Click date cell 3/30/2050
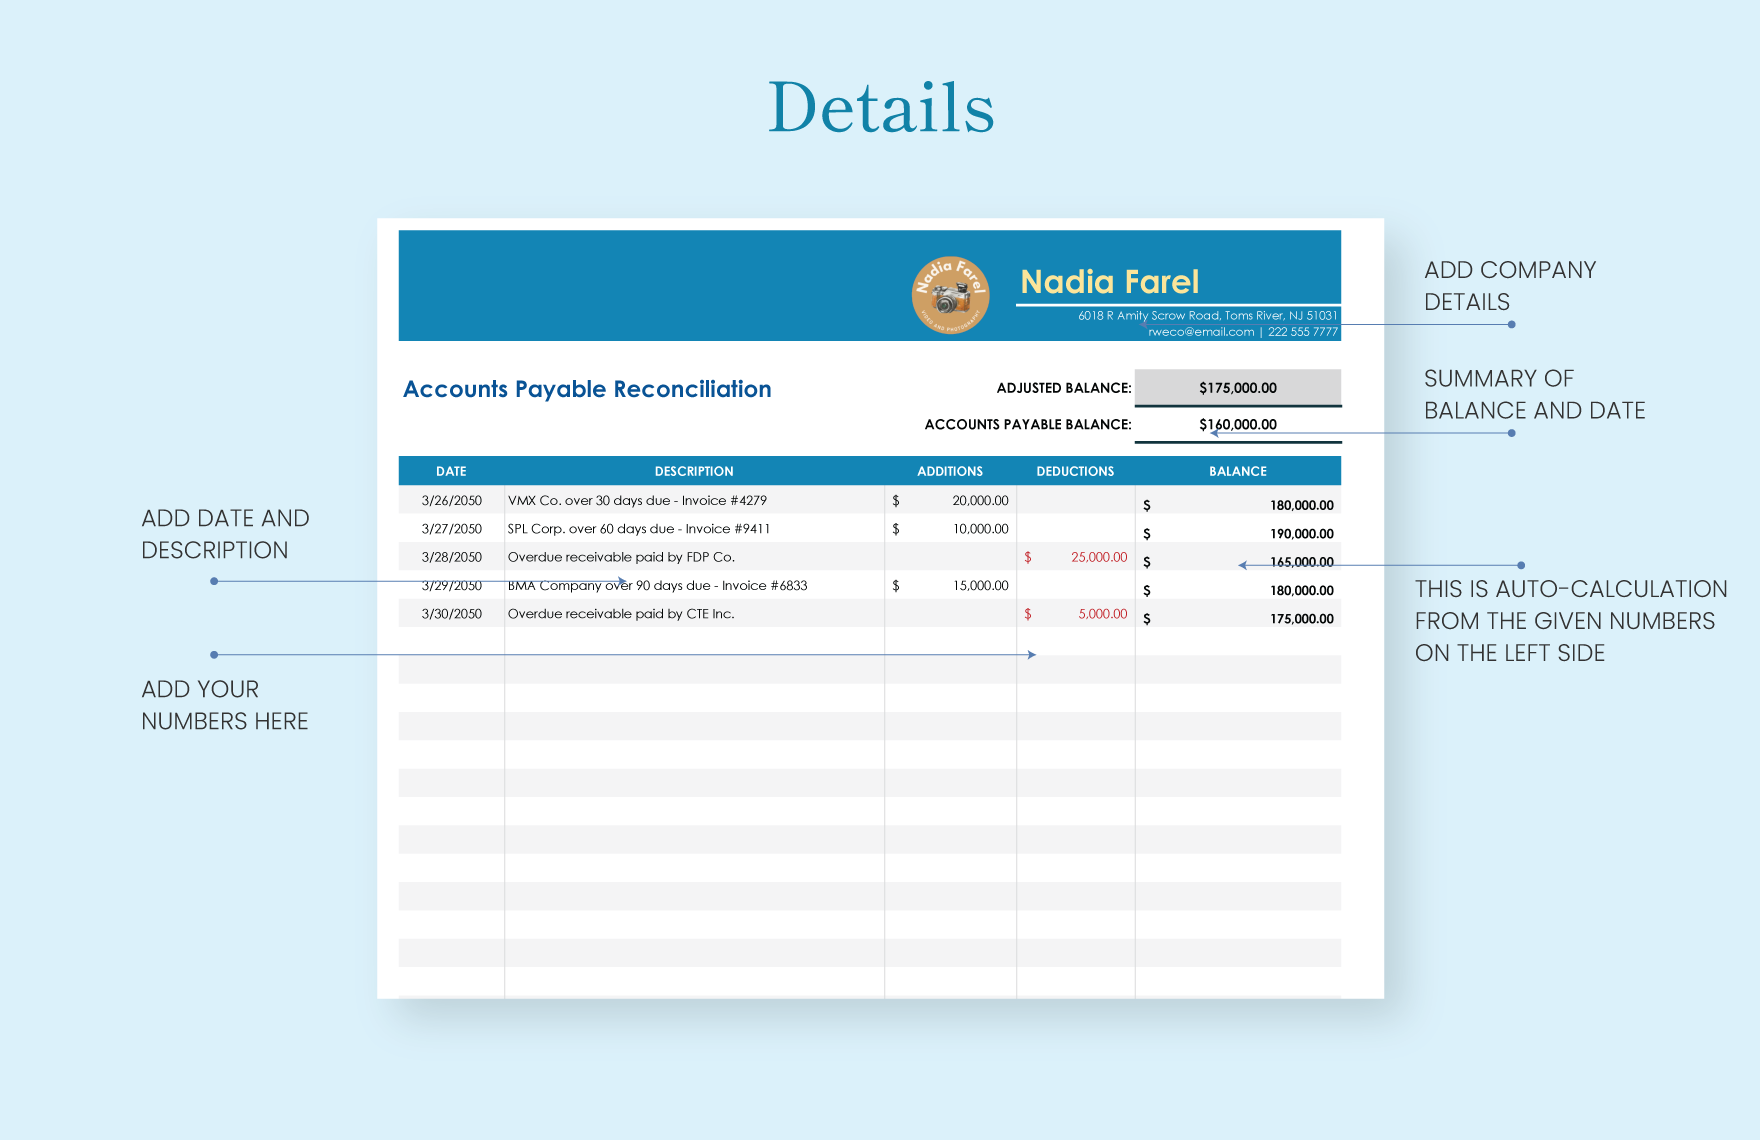The height and width of the screenshot is (1140, 1760). (451, 614)
